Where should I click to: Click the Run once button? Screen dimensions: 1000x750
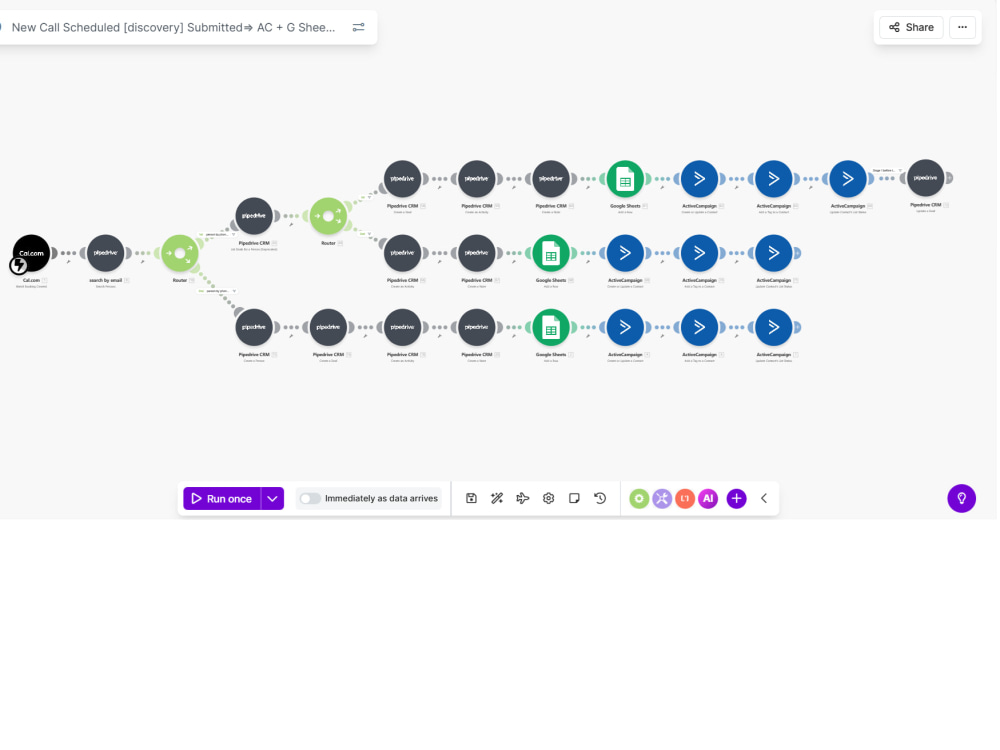222,499
